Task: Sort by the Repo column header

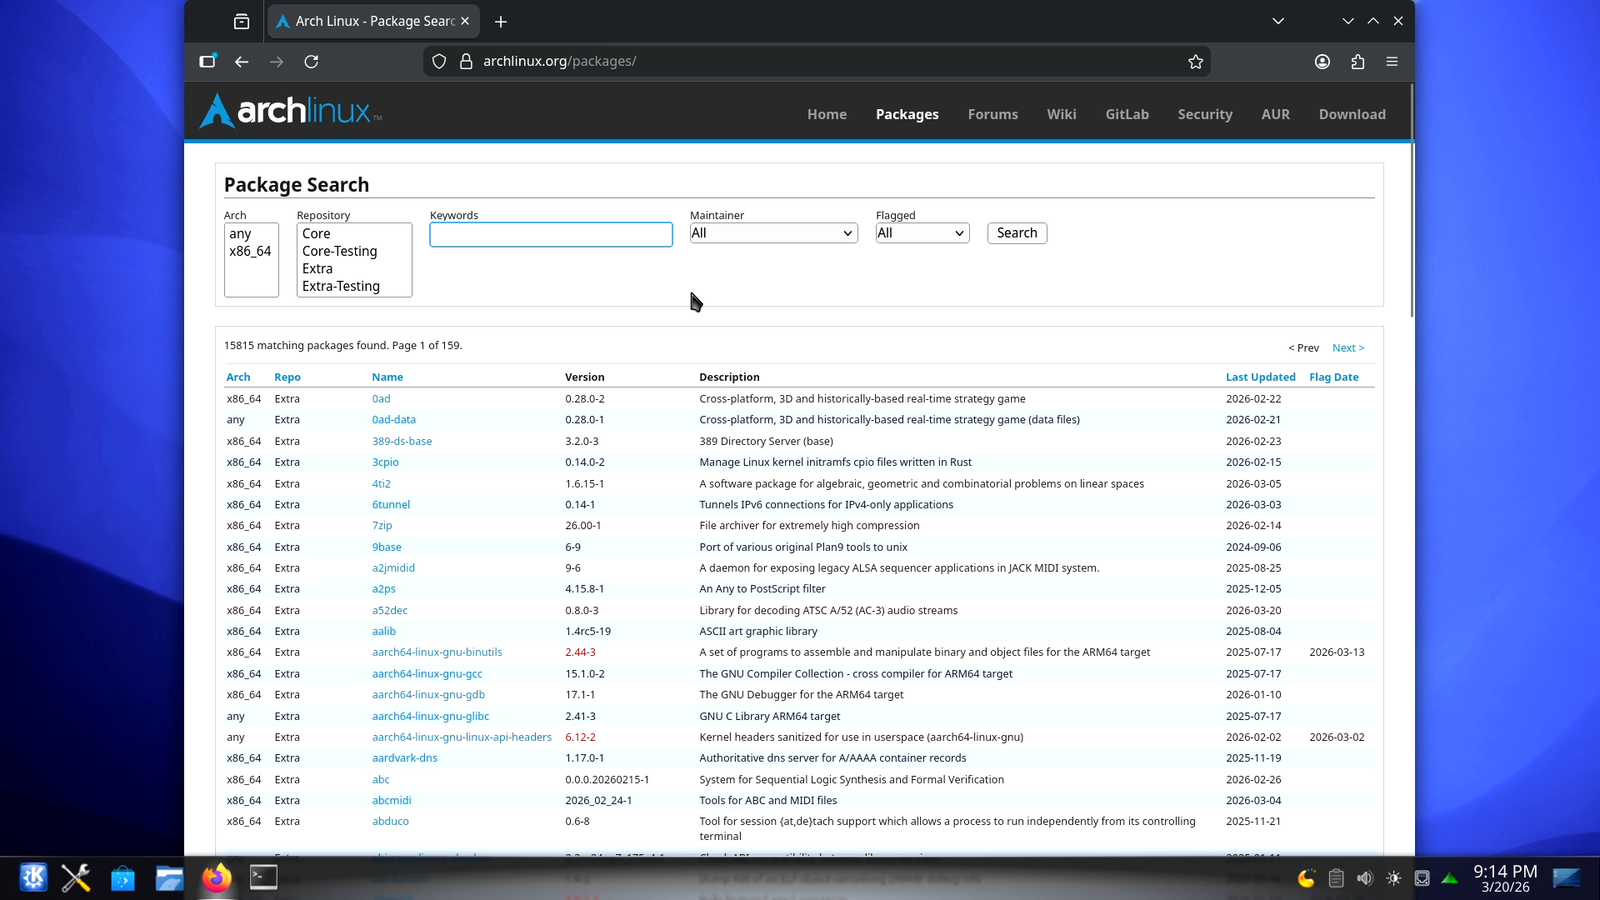Action: tap(287, 377)
